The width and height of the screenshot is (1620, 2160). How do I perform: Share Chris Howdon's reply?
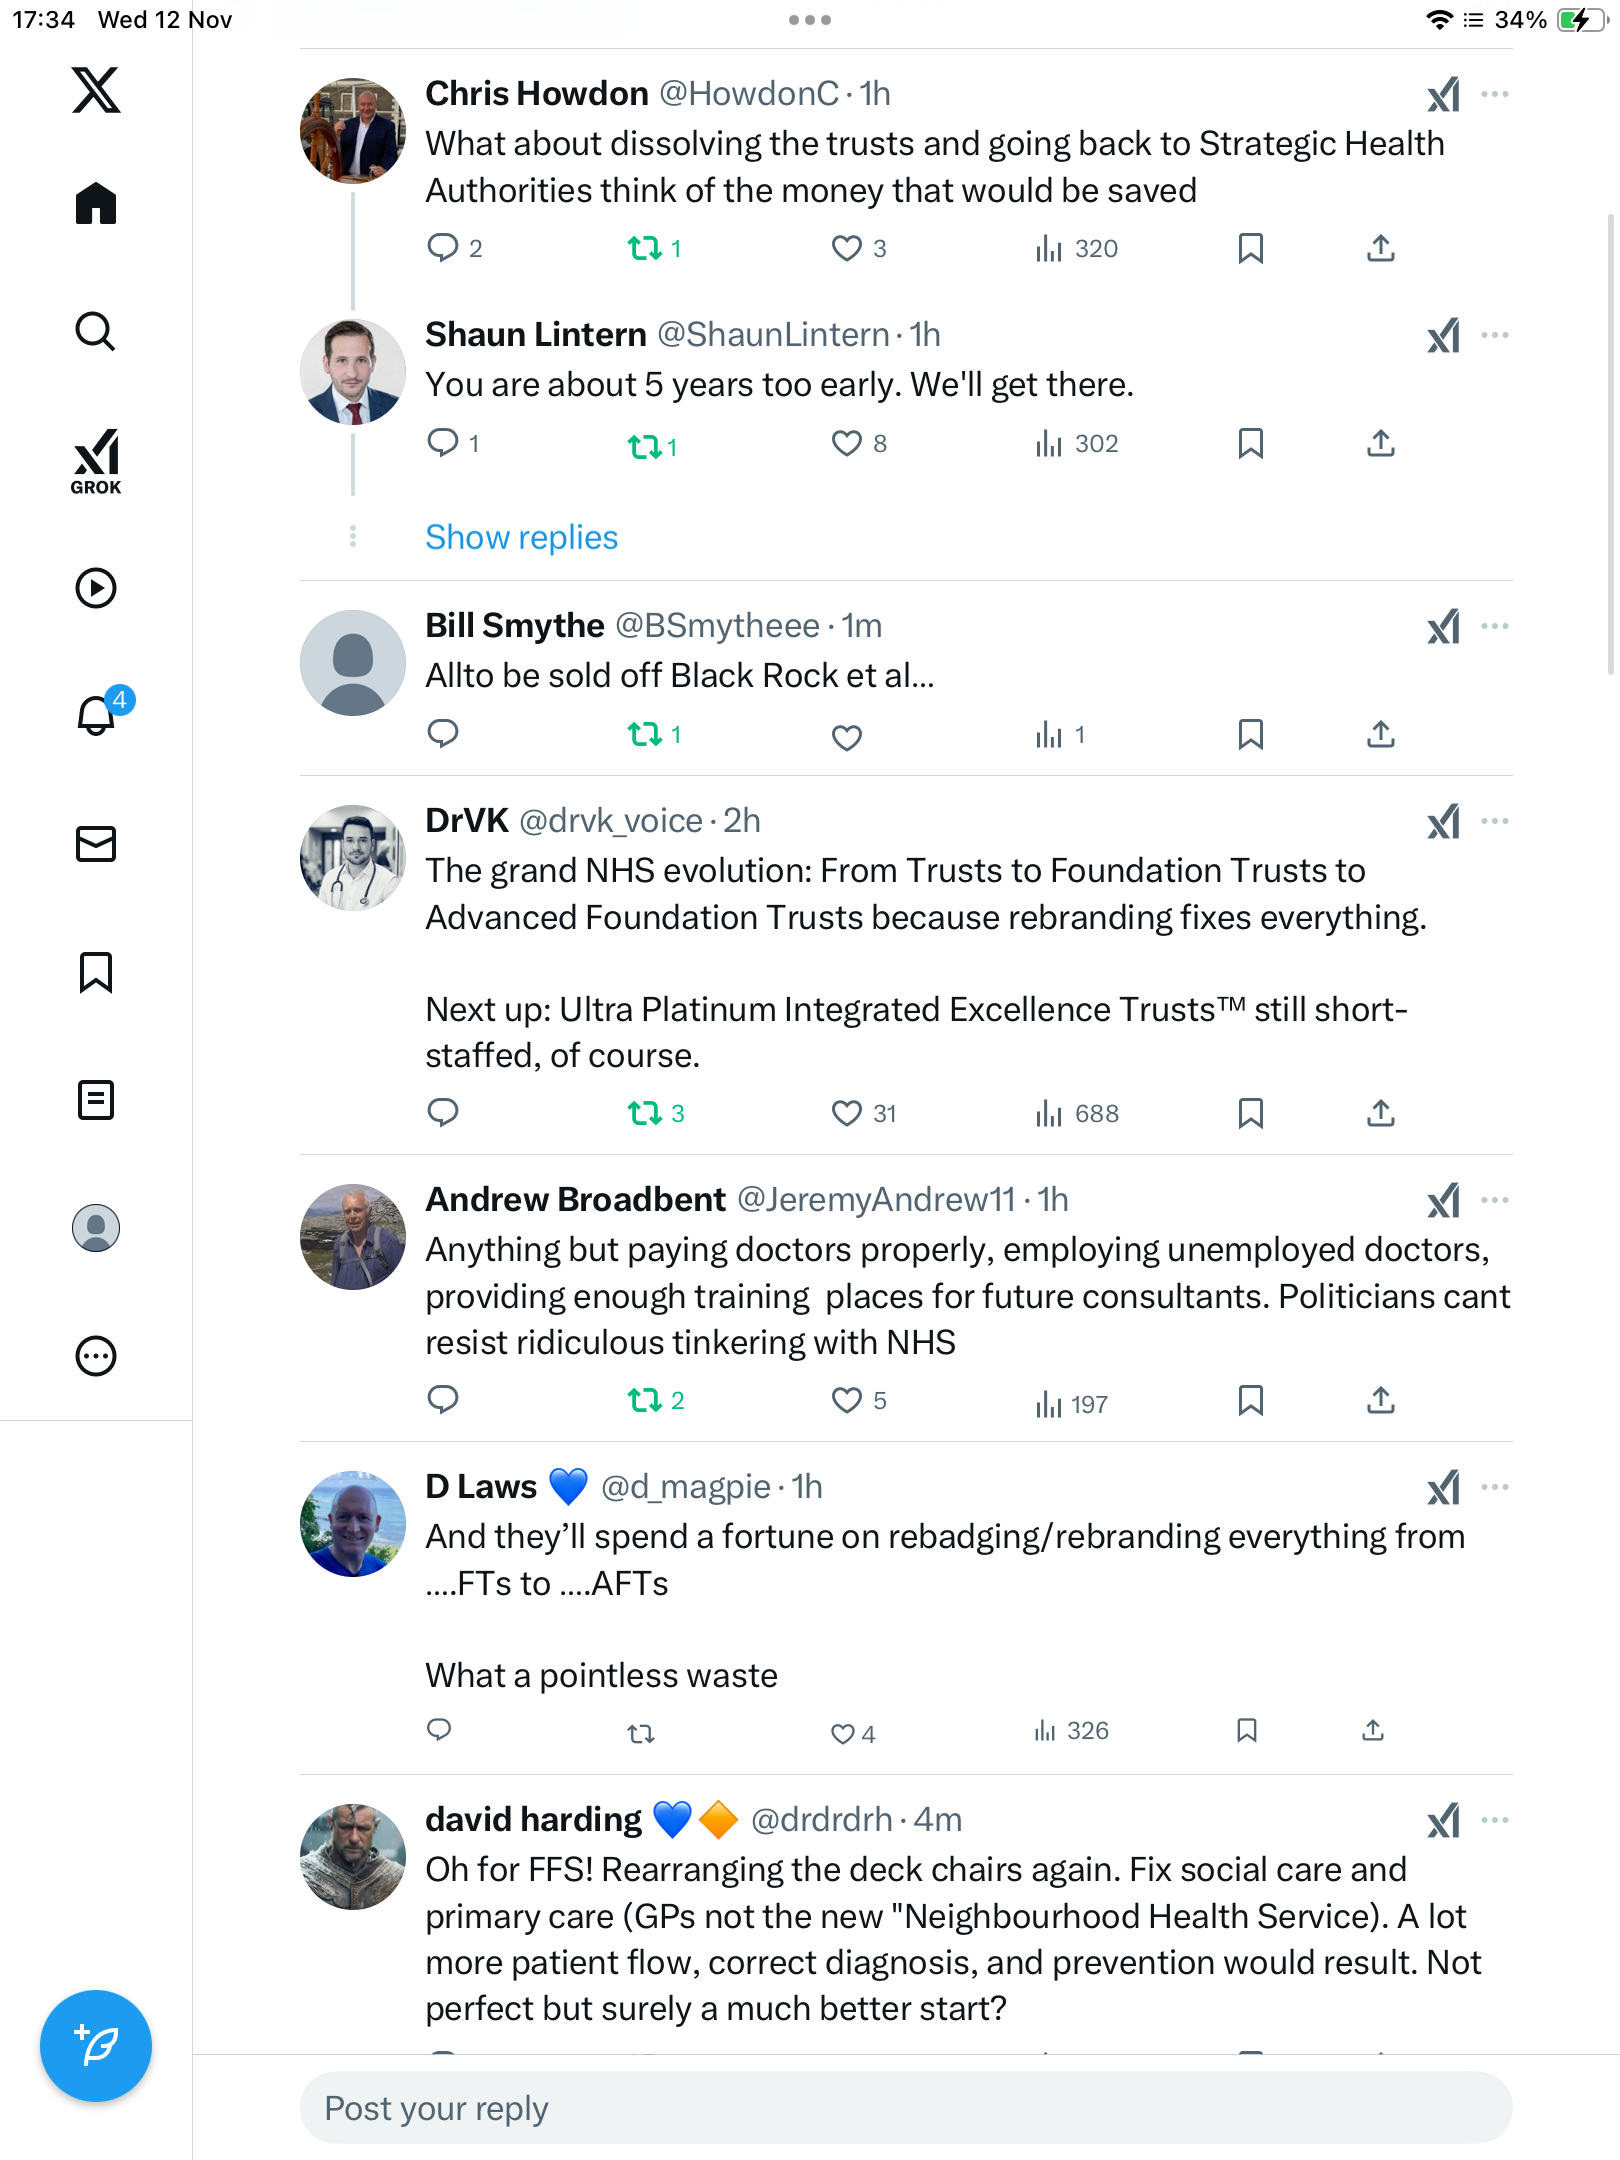pyautogui.click(x=1381, y=248)
